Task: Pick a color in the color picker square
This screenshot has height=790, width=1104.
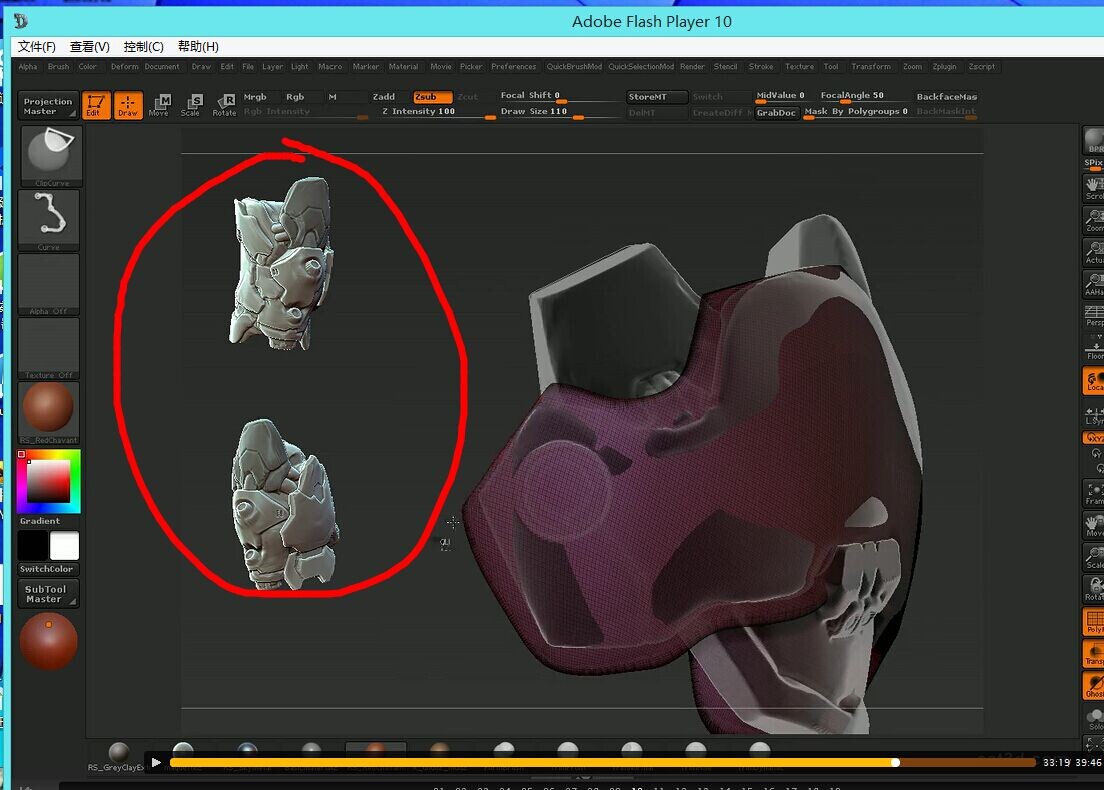Action: click(49, 482)
